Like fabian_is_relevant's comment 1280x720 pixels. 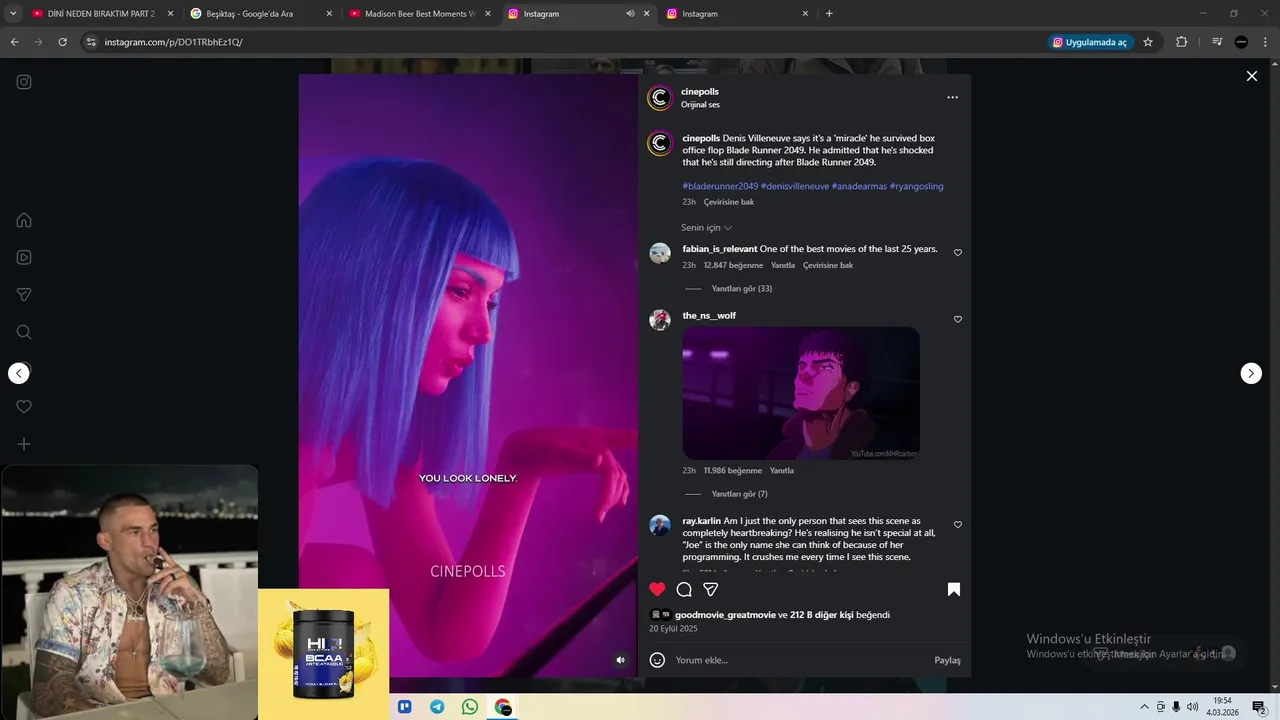pyautogui.click(x=958, y=253)
